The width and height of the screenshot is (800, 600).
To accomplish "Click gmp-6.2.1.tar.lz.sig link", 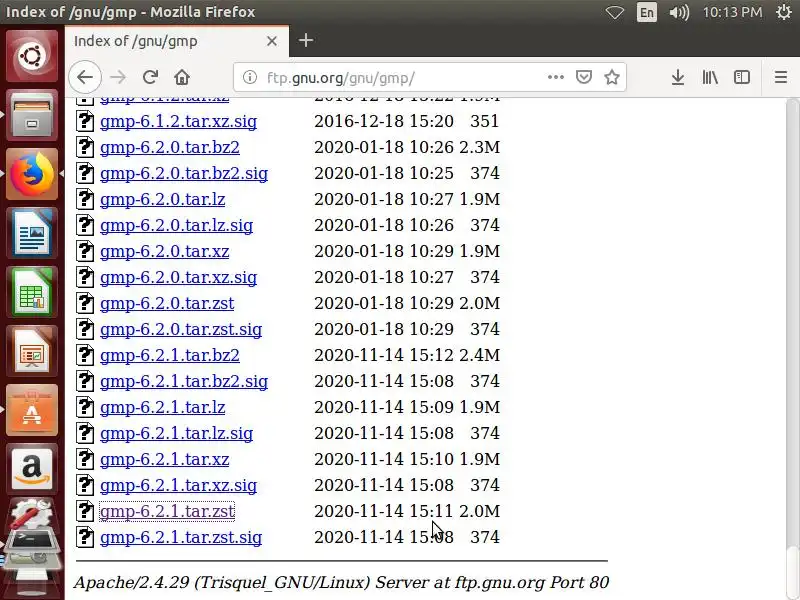I will click(177, 434).
